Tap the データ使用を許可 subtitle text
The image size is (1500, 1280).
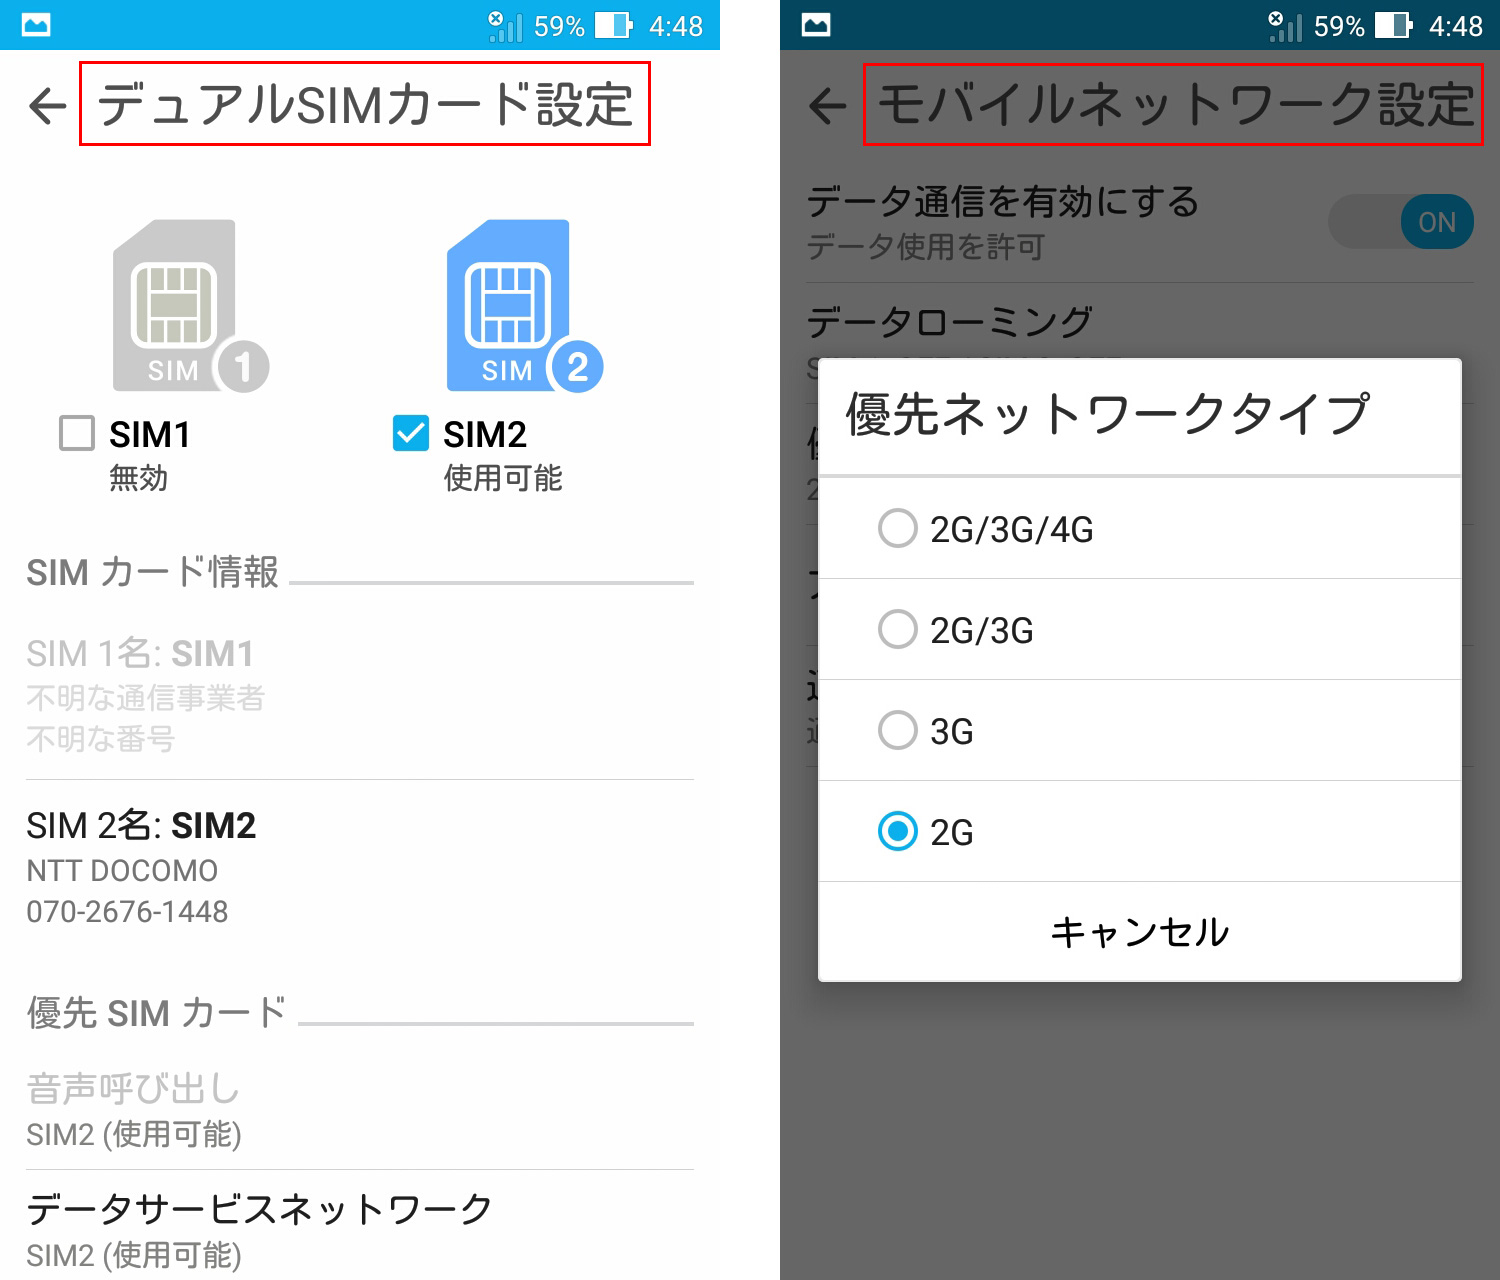926,246
